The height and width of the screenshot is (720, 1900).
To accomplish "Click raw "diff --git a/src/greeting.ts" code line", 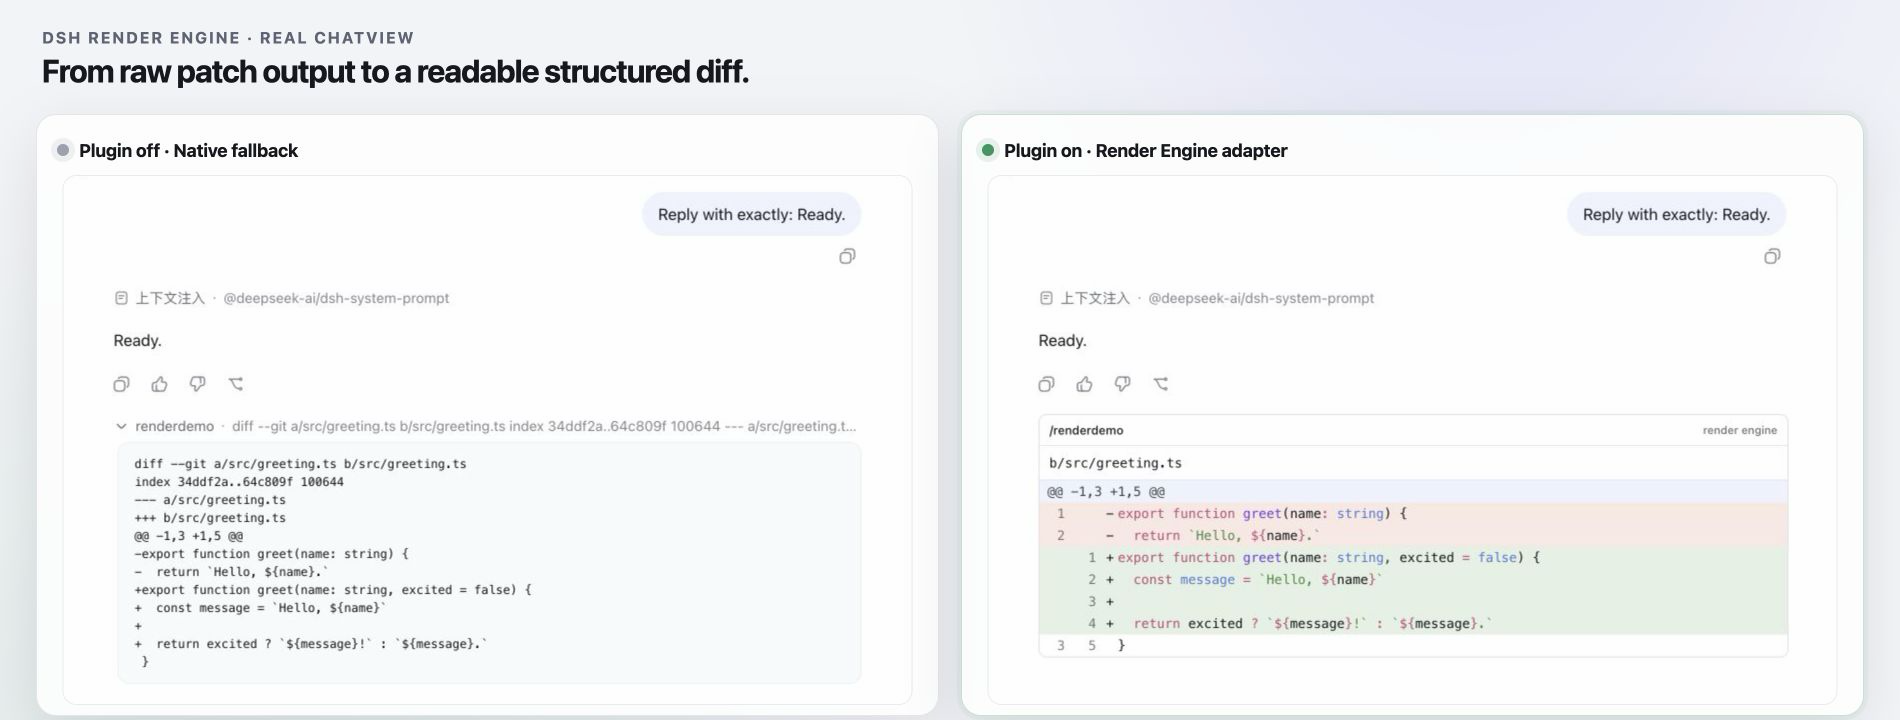I will 300,463.
